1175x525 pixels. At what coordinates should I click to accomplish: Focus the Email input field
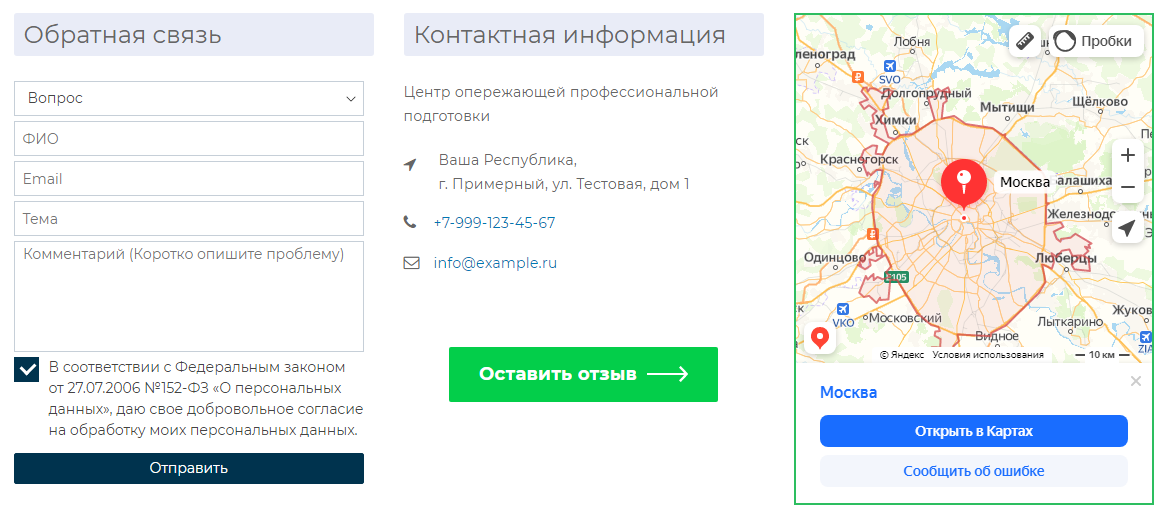point(189,179)
